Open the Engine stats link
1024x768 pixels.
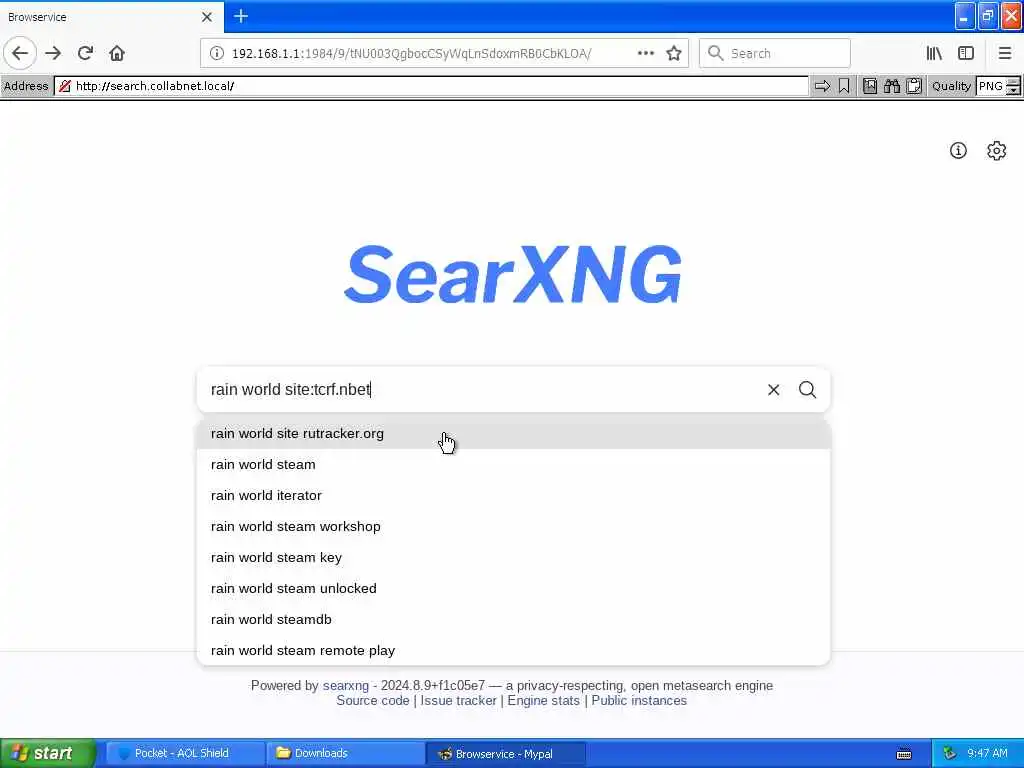point(543,701)
